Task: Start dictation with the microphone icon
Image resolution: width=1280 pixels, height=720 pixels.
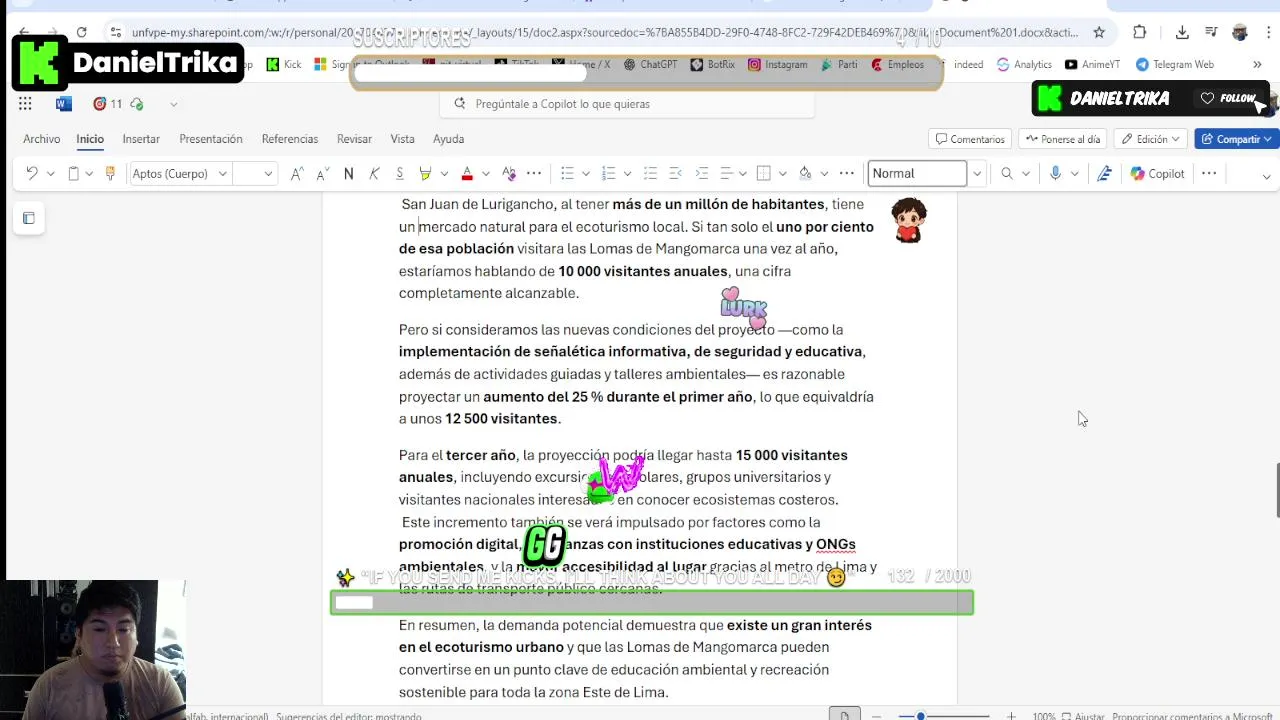Action: 1055,174
